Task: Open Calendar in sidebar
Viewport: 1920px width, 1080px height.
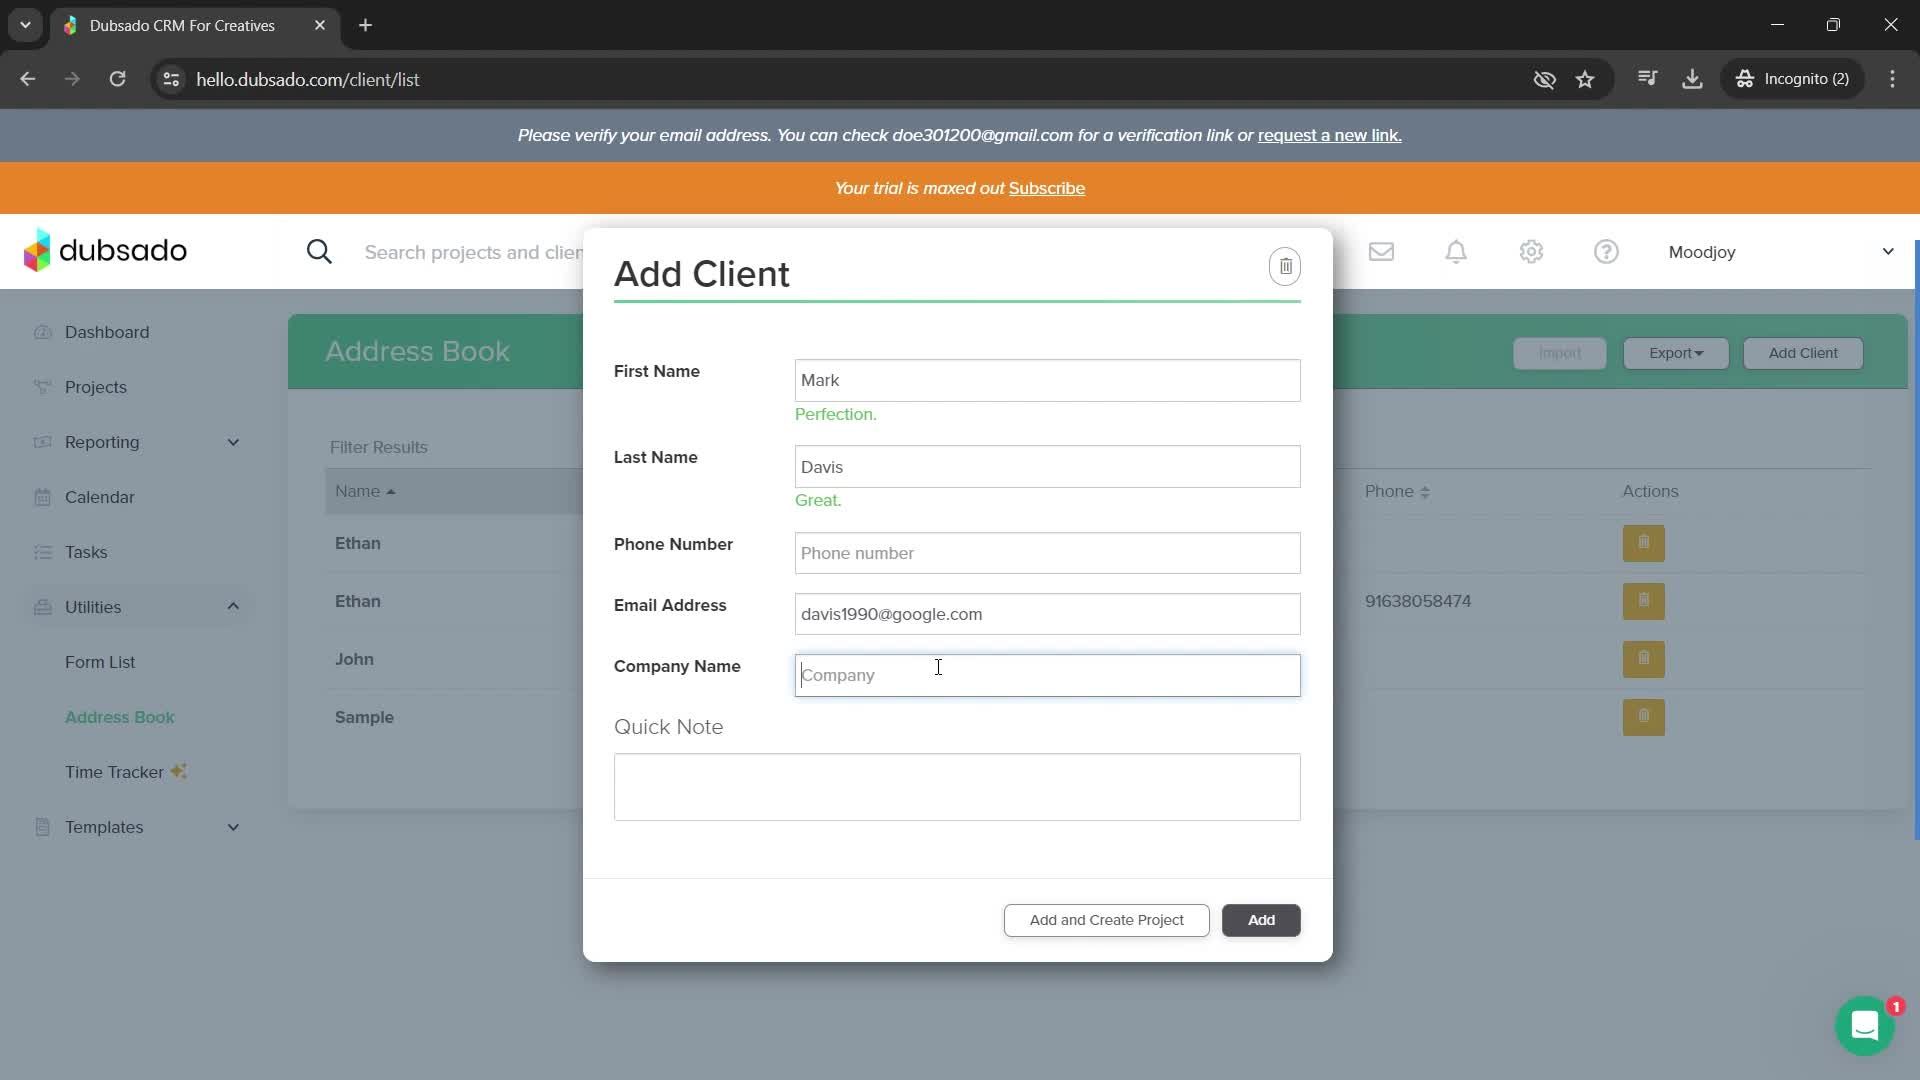Action: pyautogui.click(x=99, y=497)
